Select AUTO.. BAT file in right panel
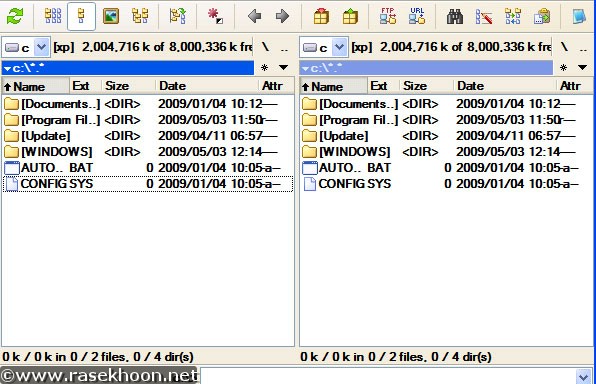This screenshot has height=384, width=596. pyautogui.click(x=446, y=168)
